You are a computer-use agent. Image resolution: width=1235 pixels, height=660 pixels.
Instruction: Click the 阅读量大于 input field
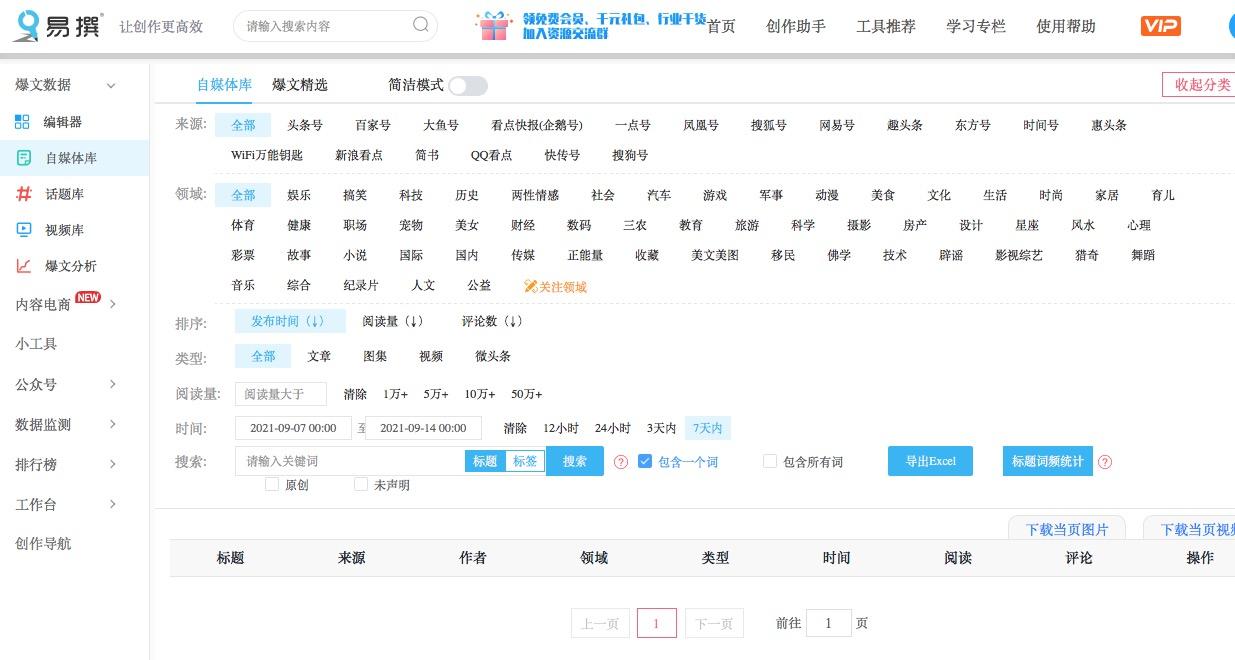pos(281,394)
